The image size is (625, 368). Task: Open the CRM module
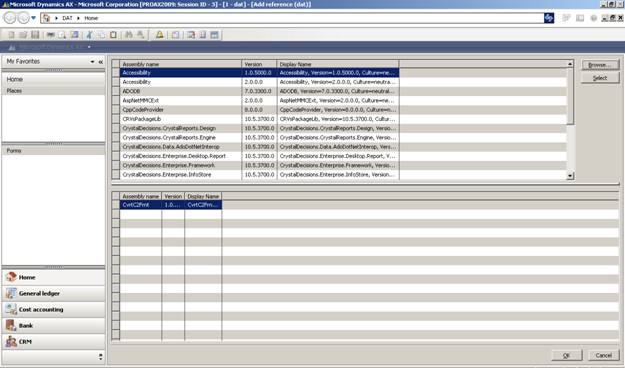click(53, 342)
